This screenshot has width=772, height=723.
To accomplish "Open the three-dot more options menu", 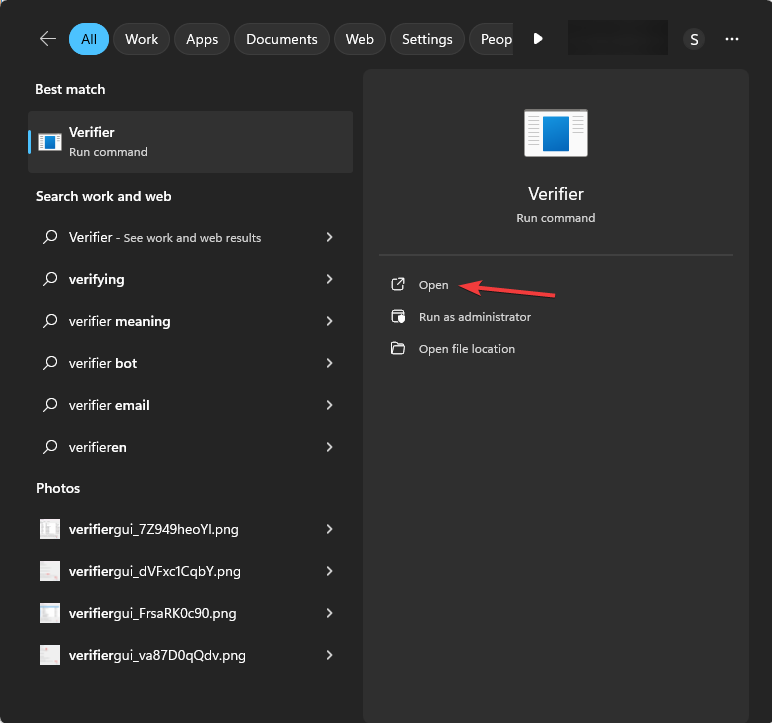I will pos(732,39).
